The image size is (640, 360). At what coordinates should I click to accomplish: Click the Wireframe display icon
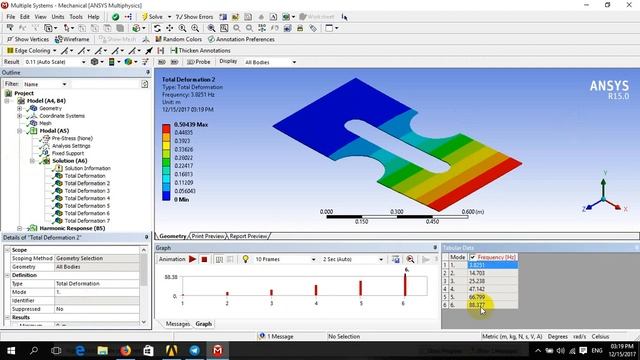(x=58, y=39)
